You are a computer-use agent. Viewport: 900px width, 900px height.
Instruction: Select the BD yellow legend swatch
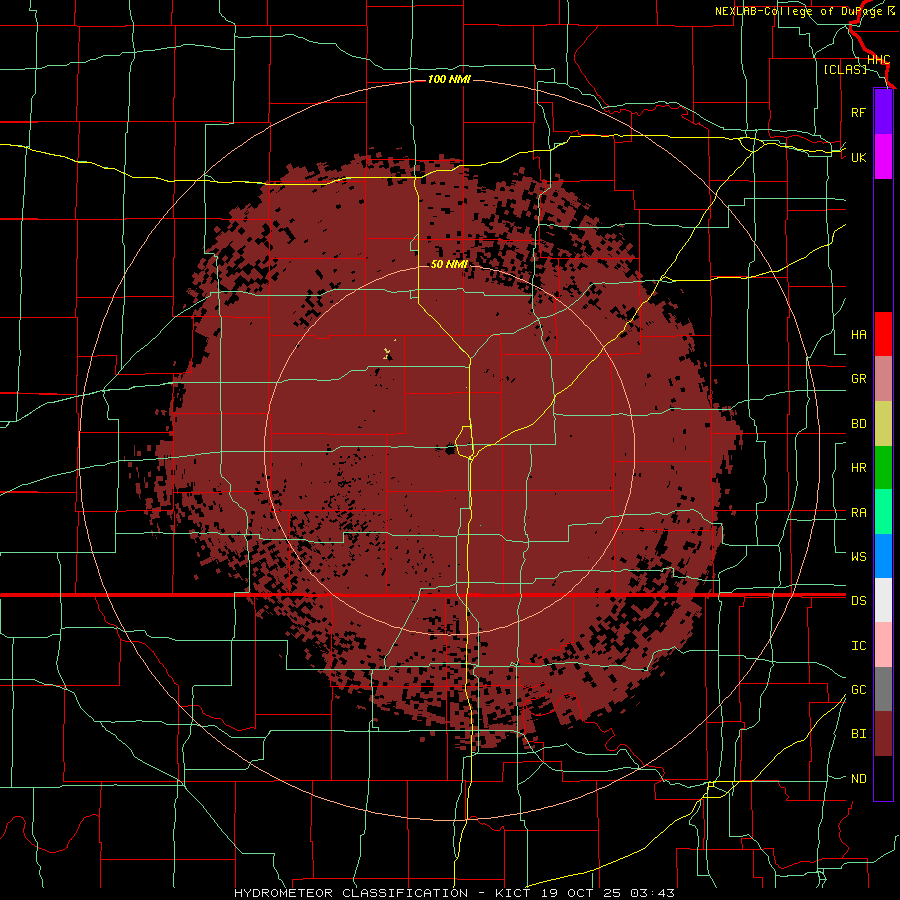[x=883, y=424]
